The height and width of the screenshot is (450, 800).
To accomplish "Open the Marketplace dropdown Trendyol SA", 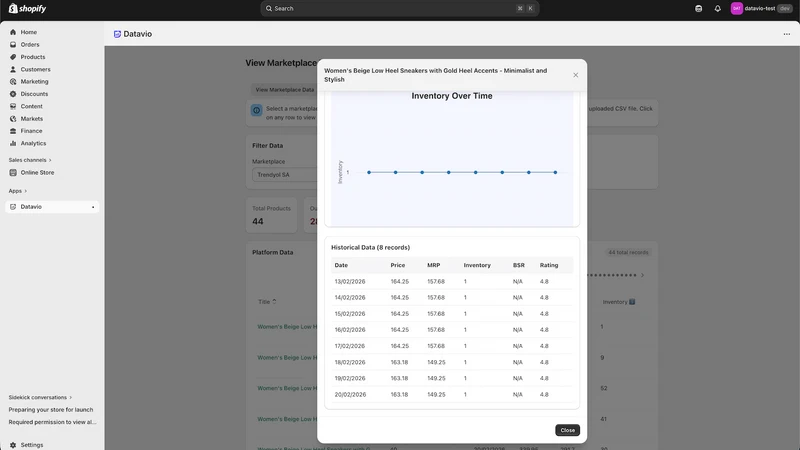I will pyautogui.click(x=284, y=174).
